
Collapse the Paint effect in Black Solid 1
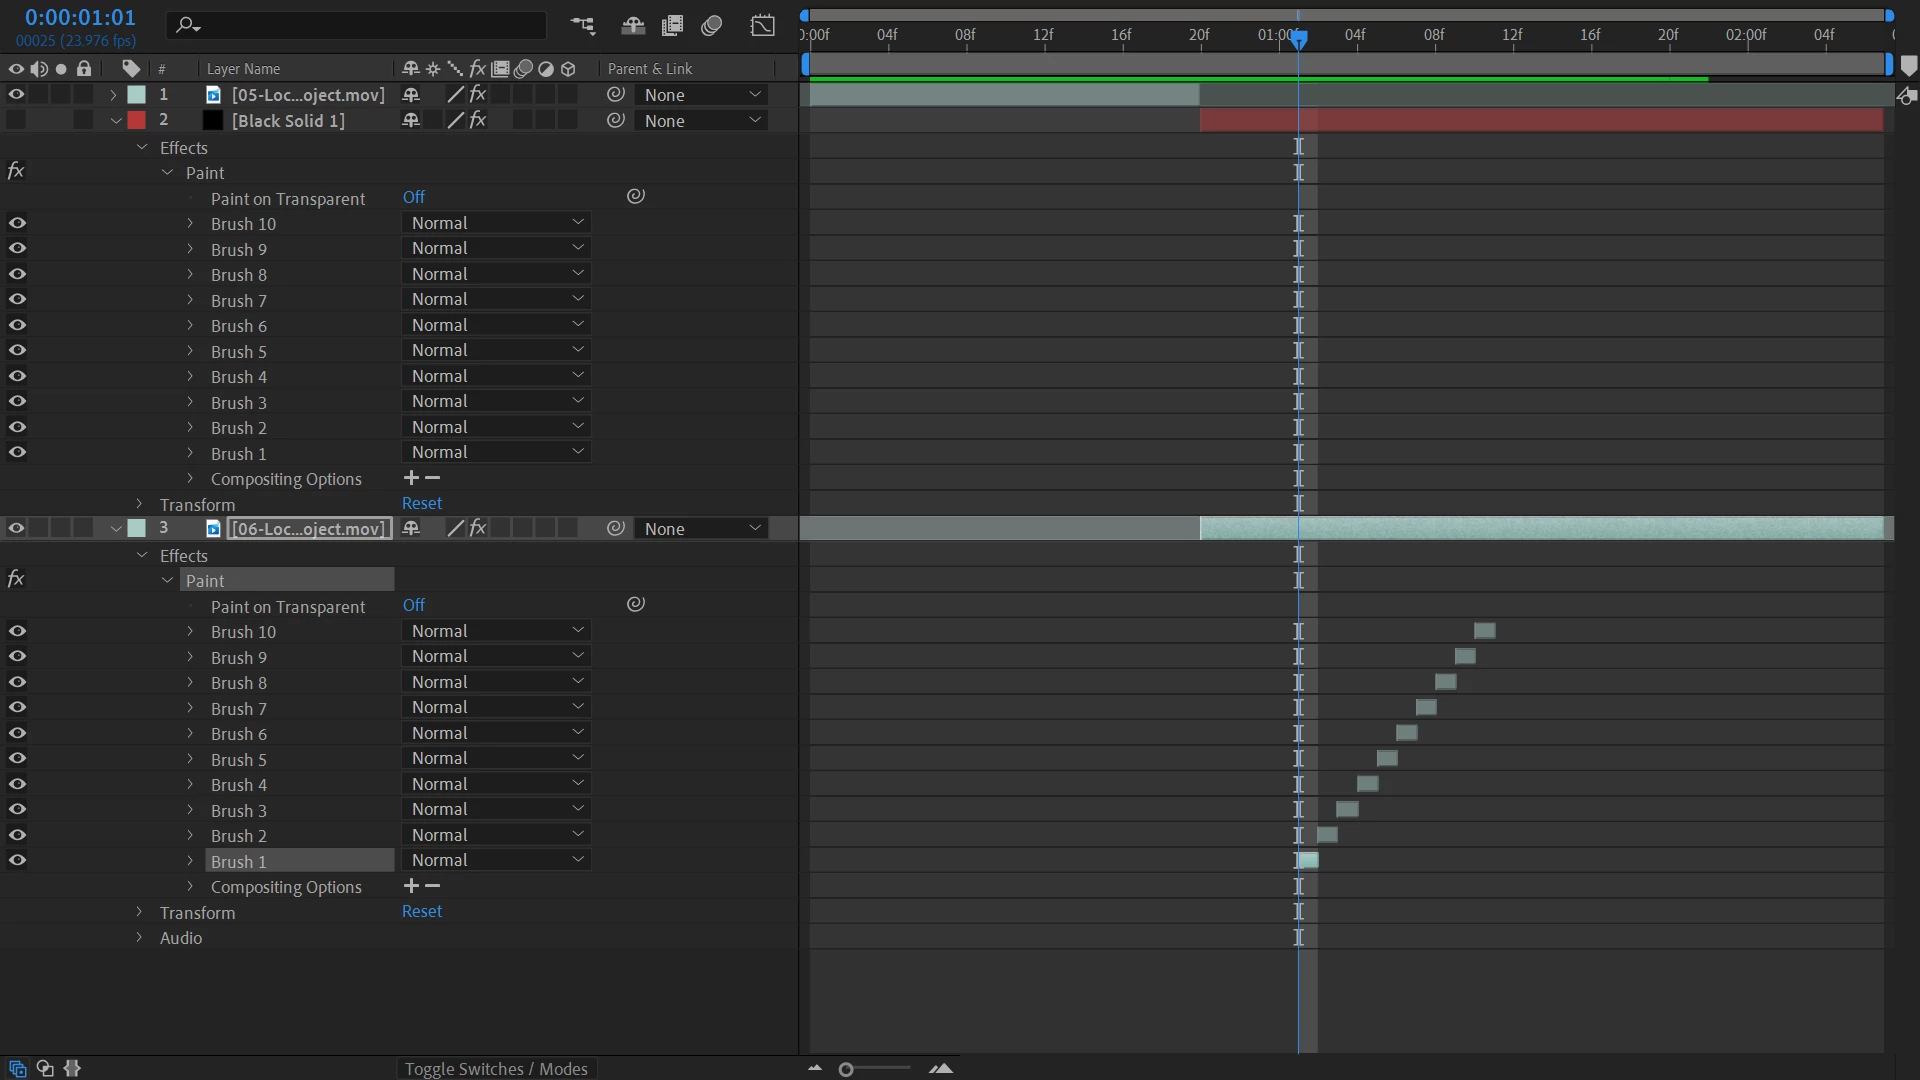[x=167, y=173]
